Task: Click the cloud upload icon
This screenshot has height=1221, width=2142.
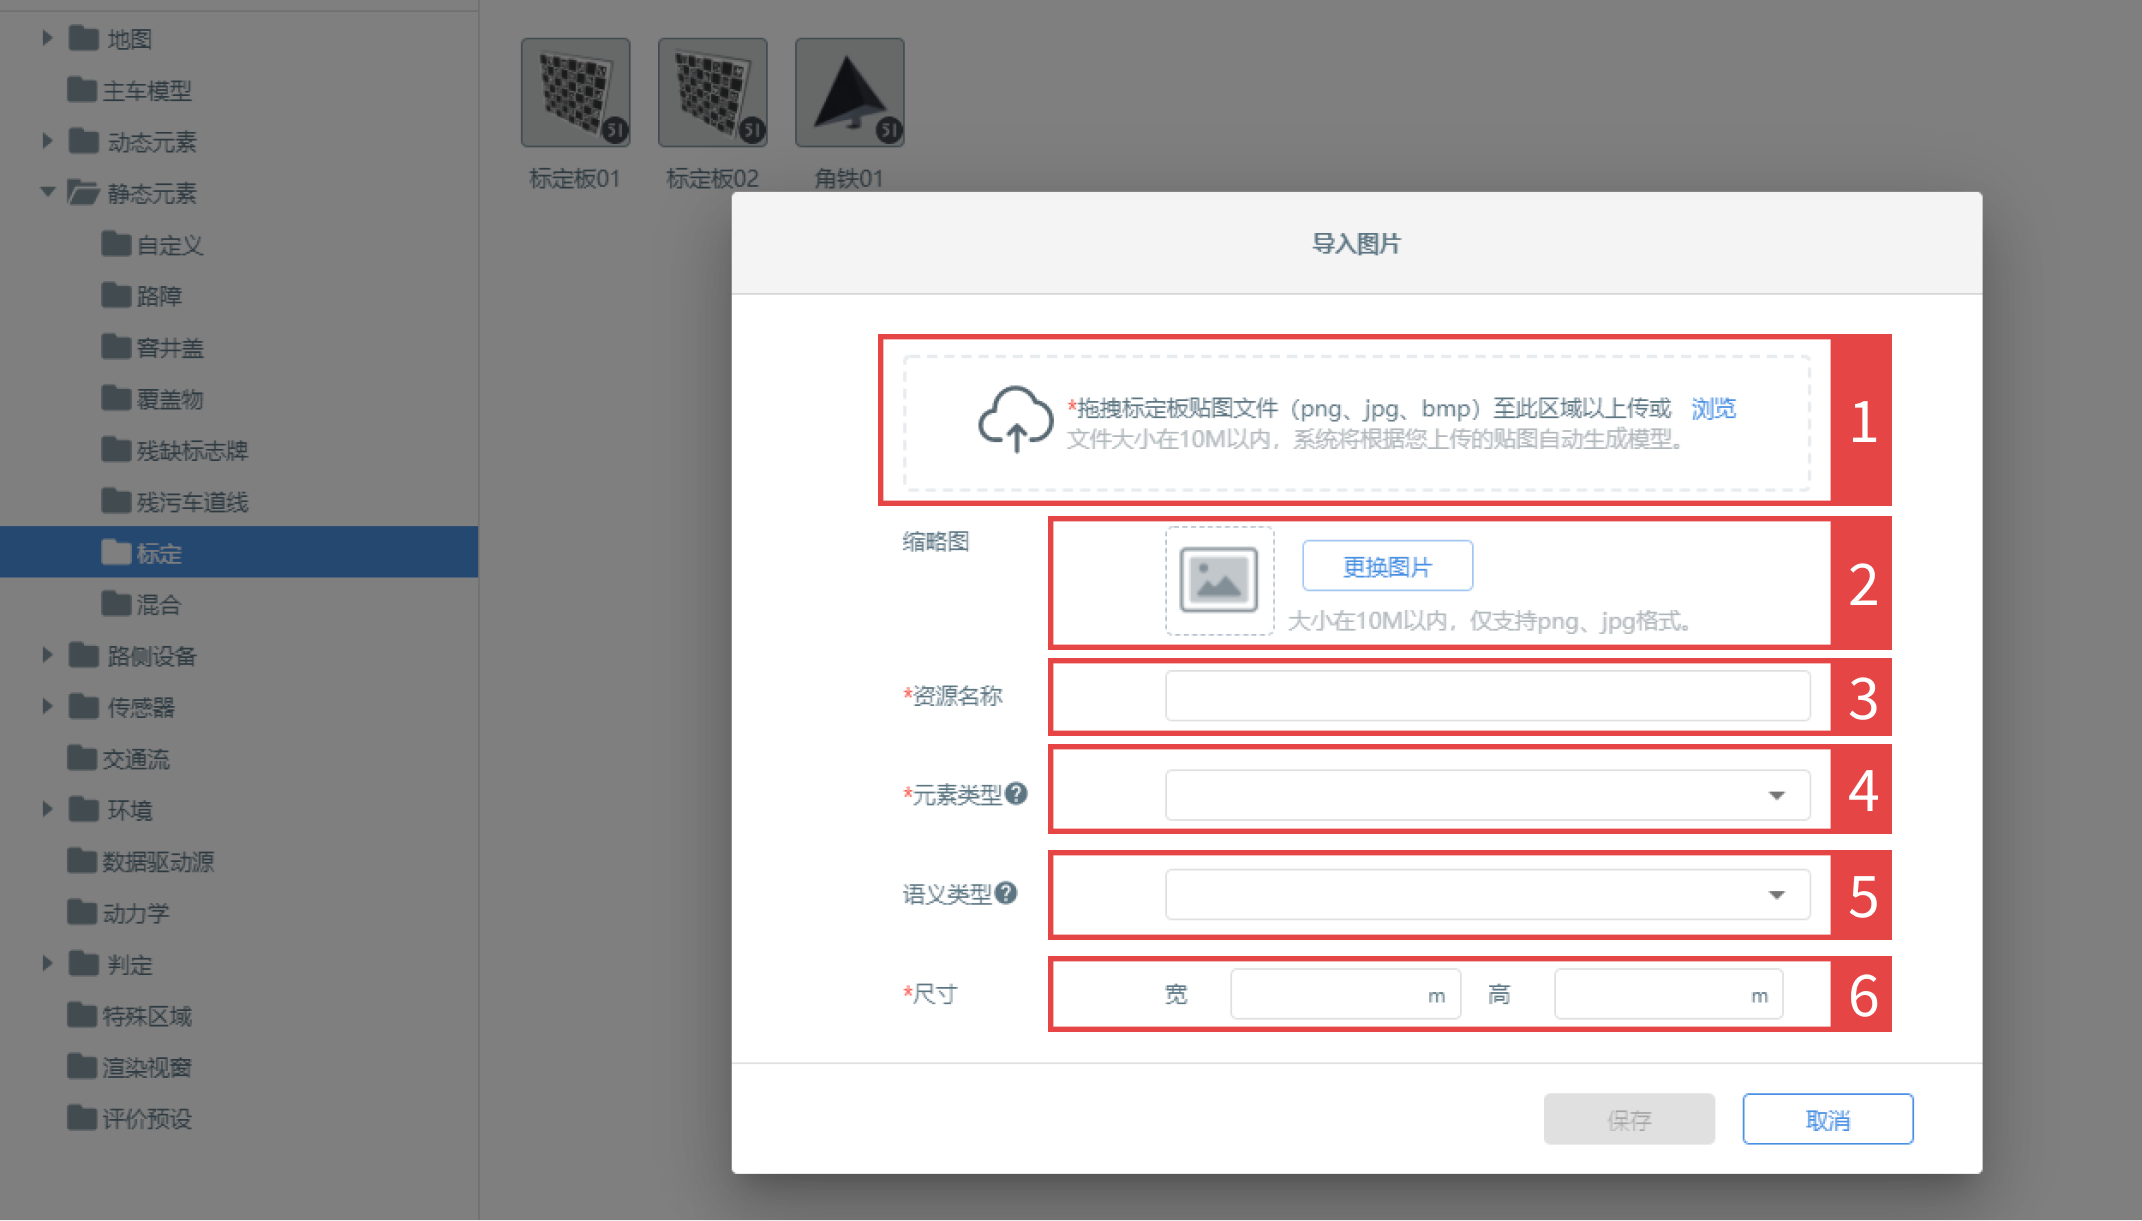Action: click(1015, 419)
